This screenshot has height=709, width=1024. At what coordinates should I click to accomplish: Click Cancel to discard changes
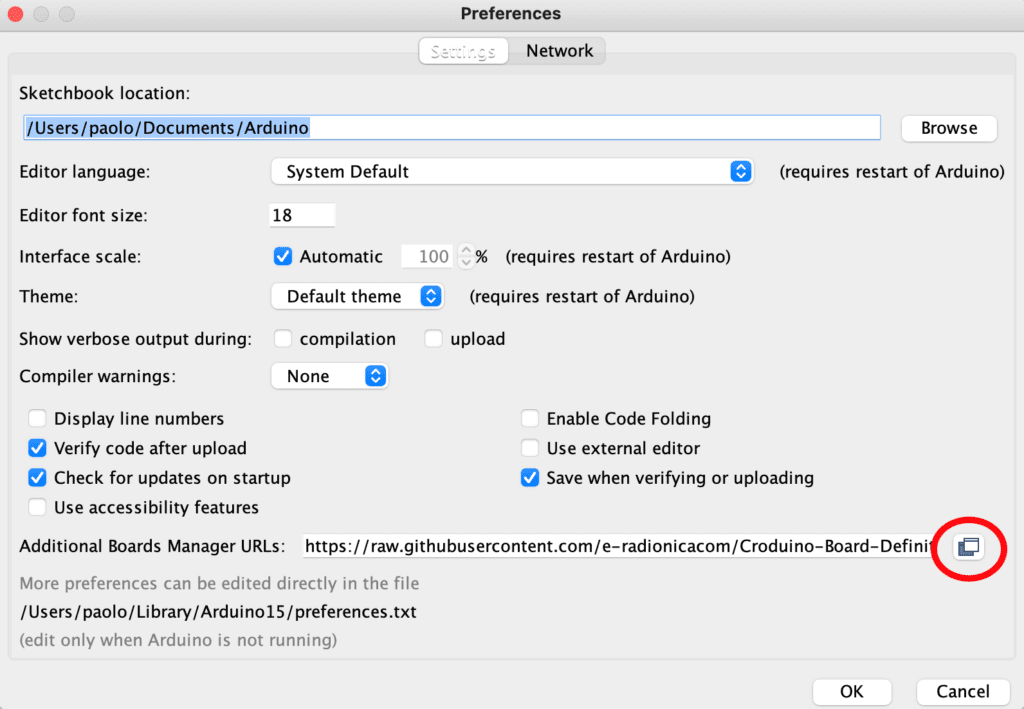point(963,691)
